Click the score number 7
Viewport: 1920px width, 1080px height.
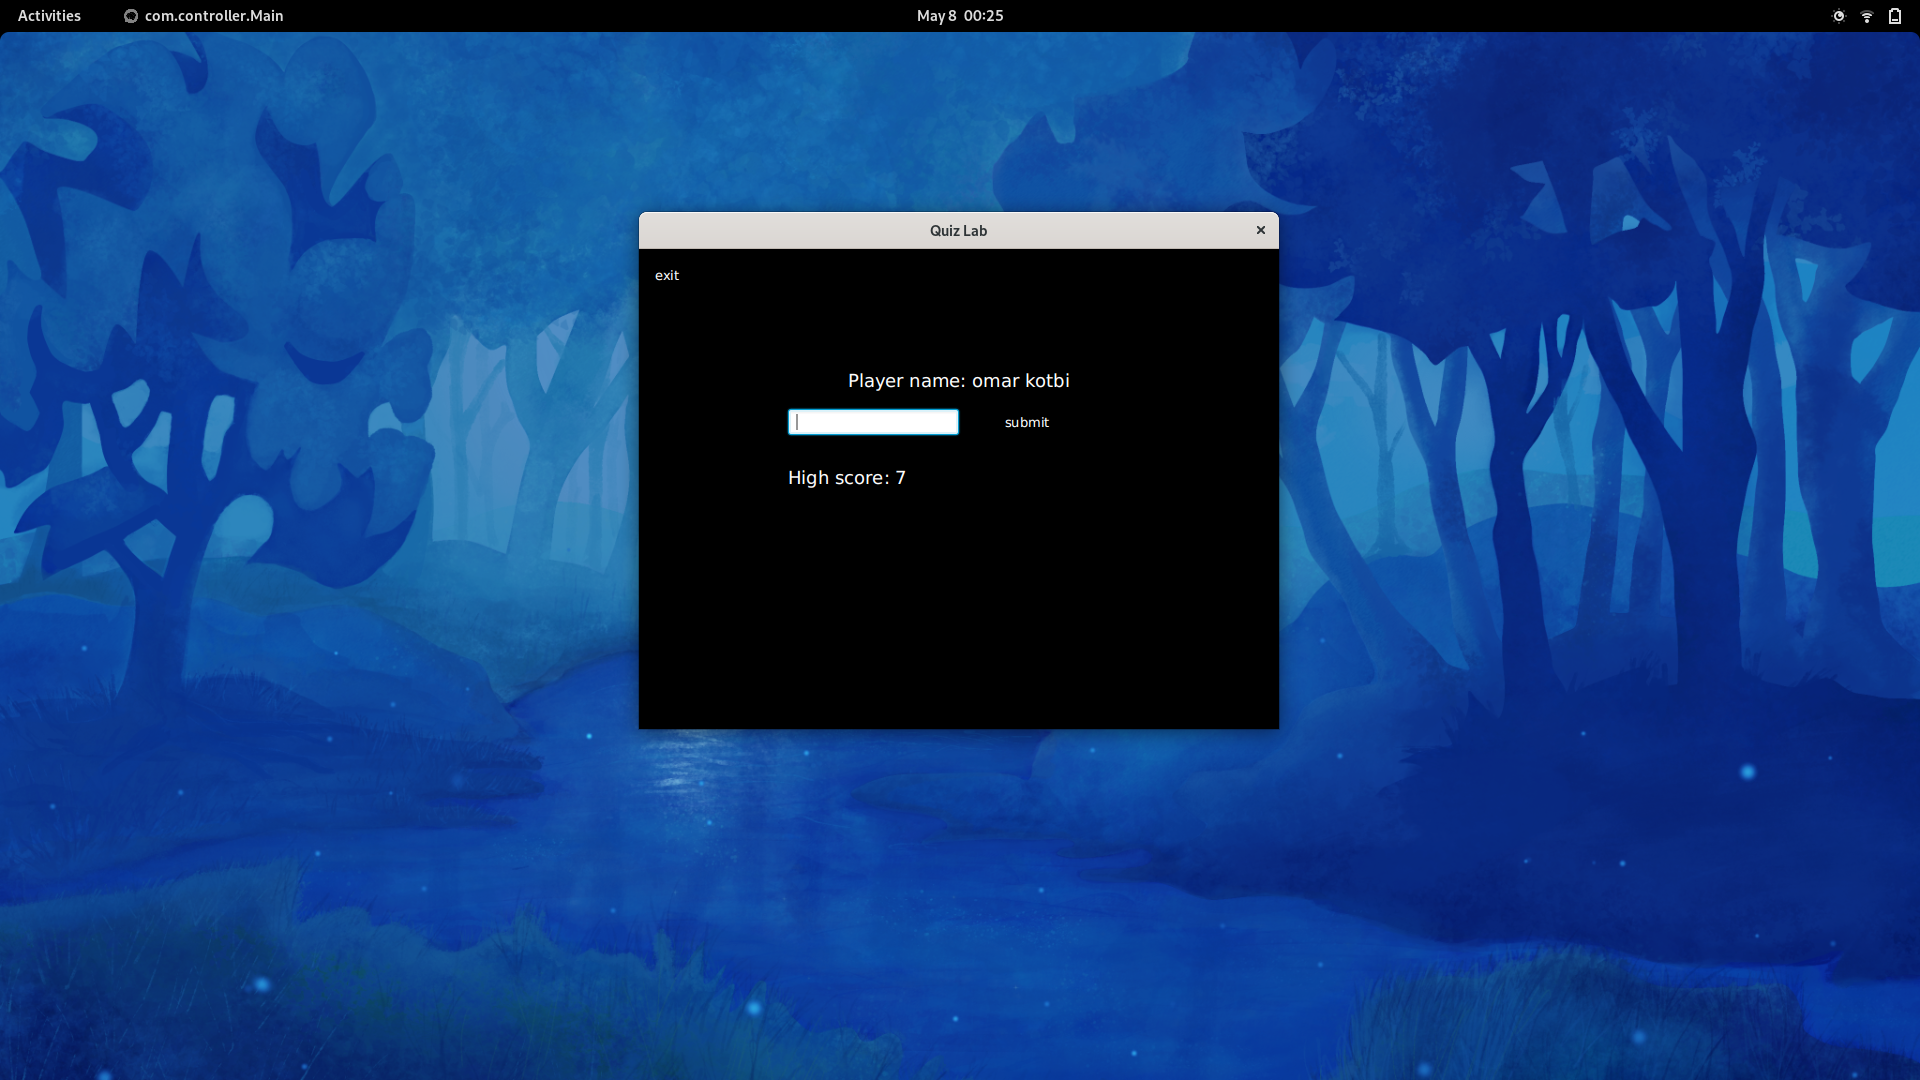coord(900,478)
